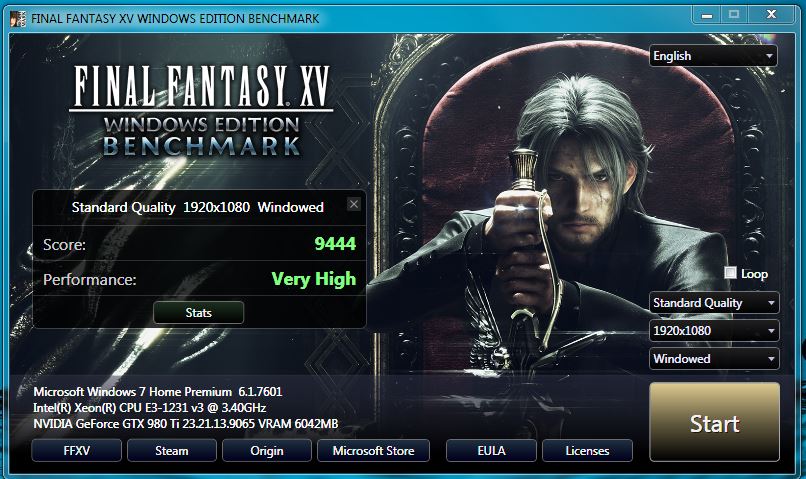Start the benchmark with the Start button
The height and width of the screenshot is (479, 806).
pos(715,422)
